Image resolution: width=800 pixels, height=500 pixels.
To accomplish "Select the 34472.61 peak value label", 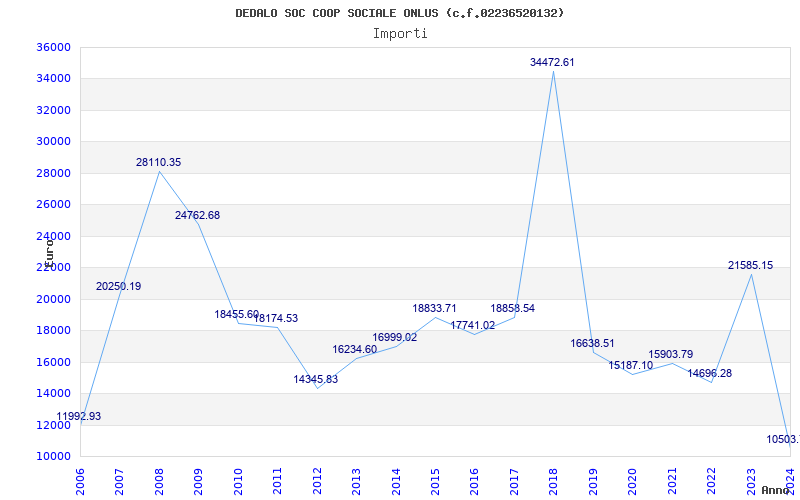I will coord(552,62).
